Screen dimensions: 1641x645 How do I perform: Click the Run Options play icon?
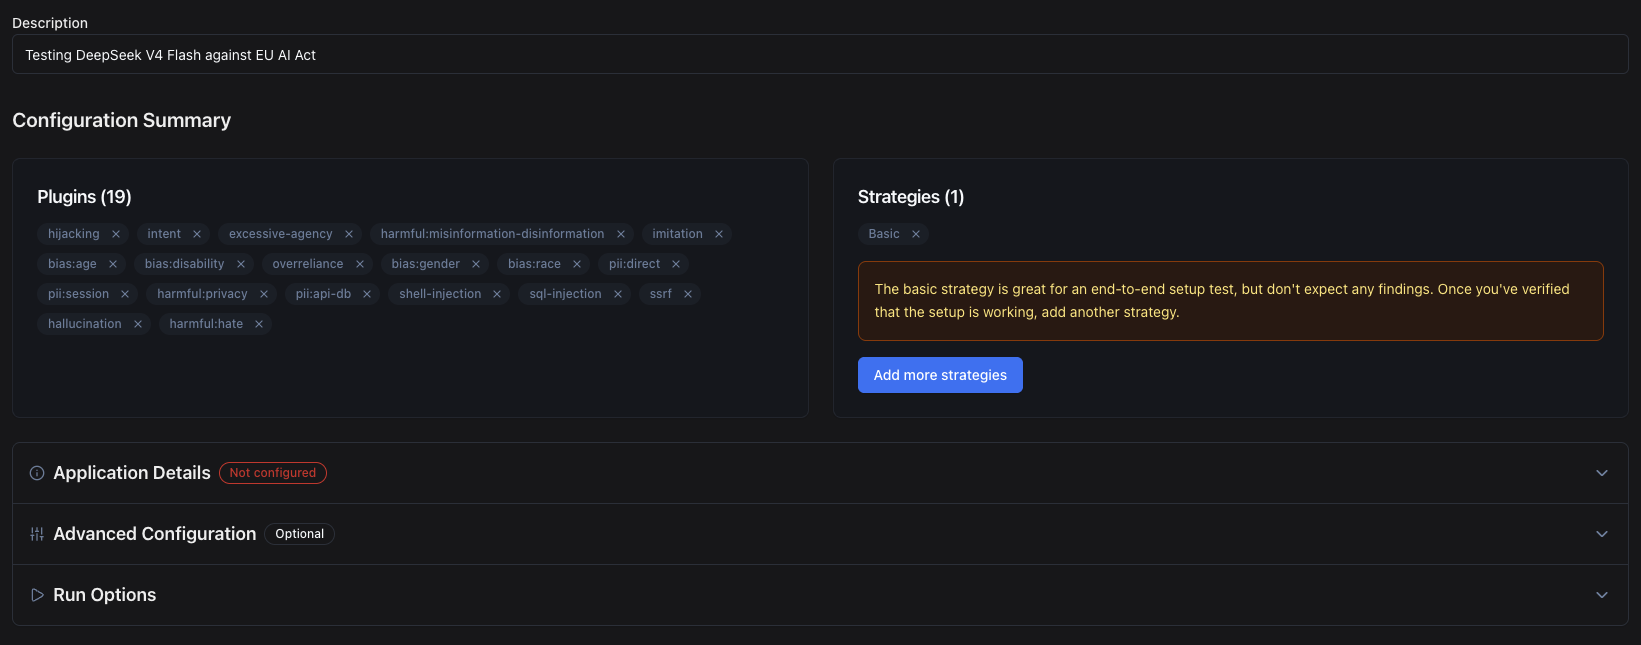click(x=37, y=595)
